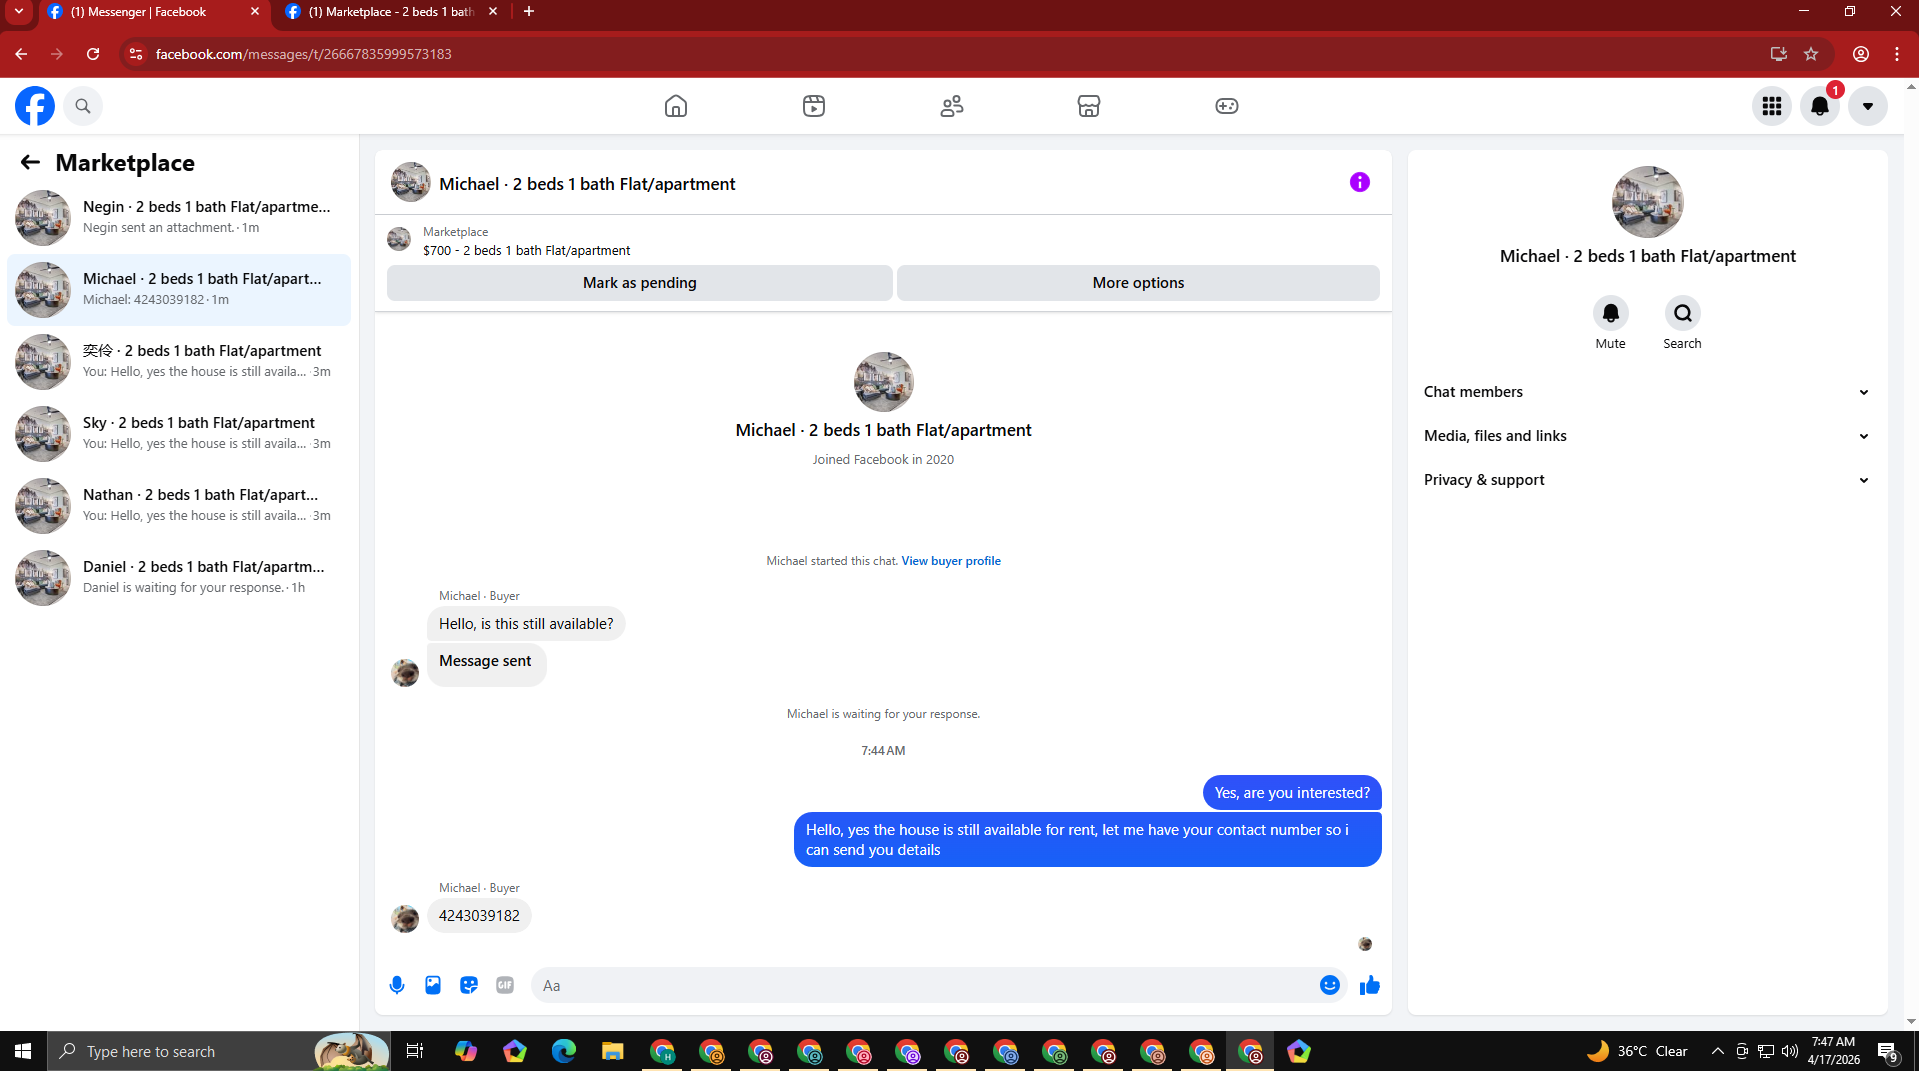Go to the Home feed icon
Image resolution: width=1919 pixels, height=1071 pixels.
[x=676, y=106]
